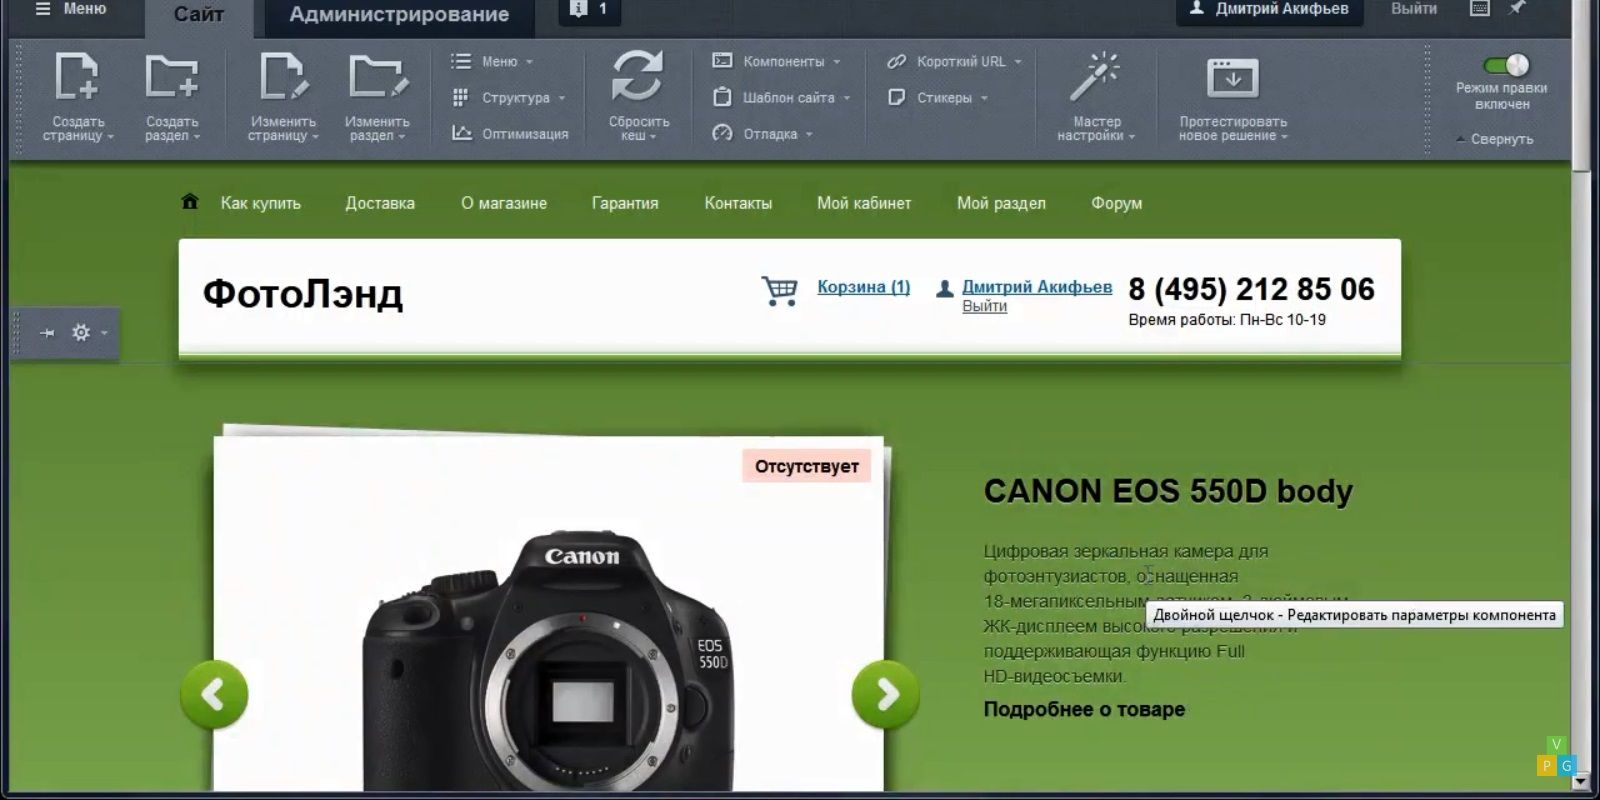
Task: Click the Отсутствует availability badge
Action: (807, 466)
